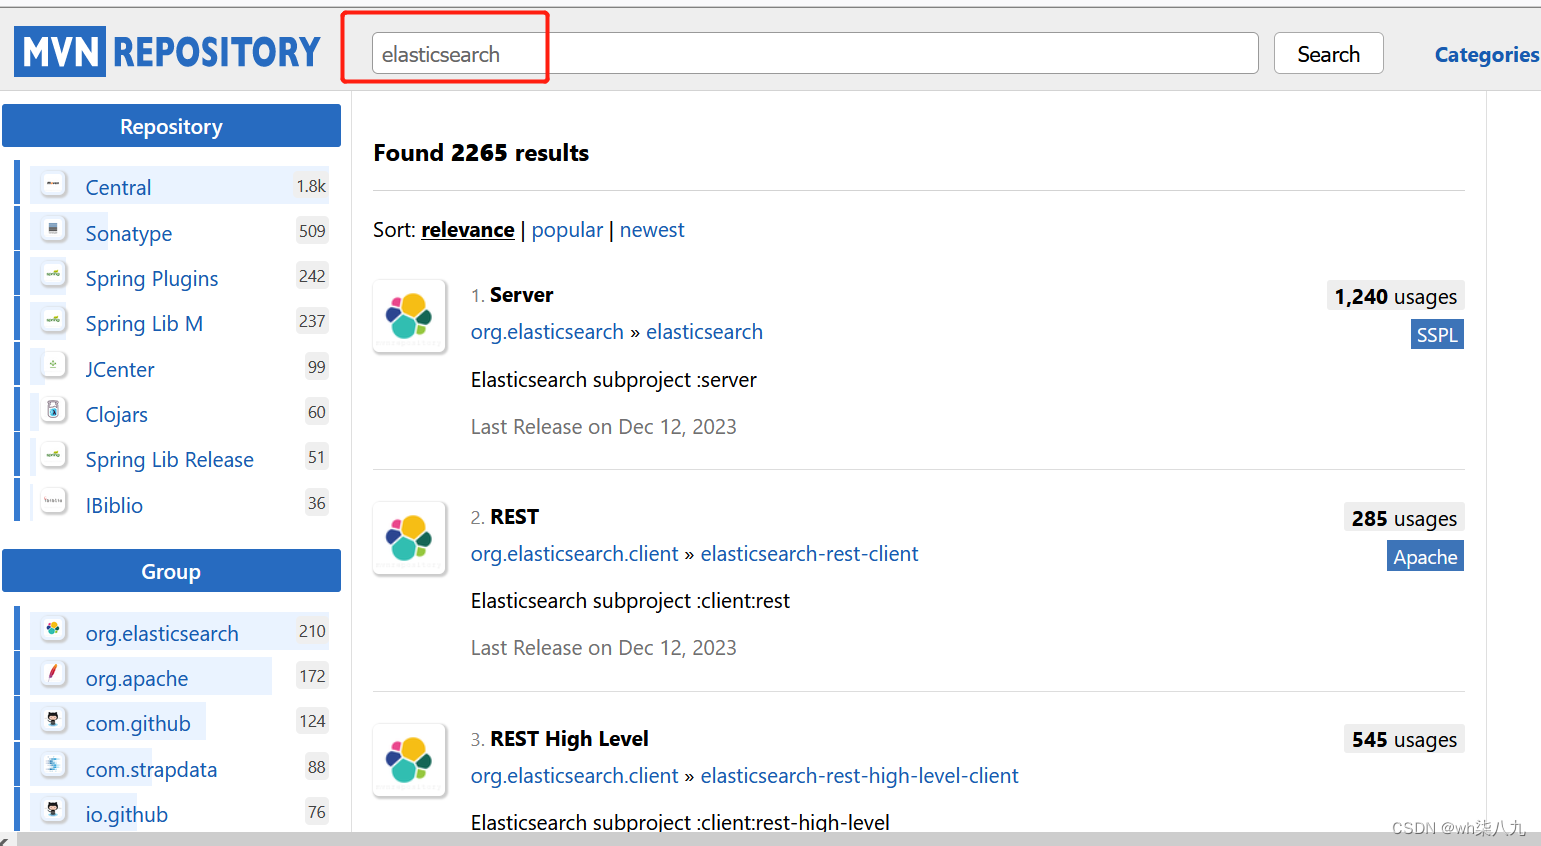Image resolution: width=1541 pixels, height=846 pixels.
Task: Open the REST result title
Action: point(514,517)
